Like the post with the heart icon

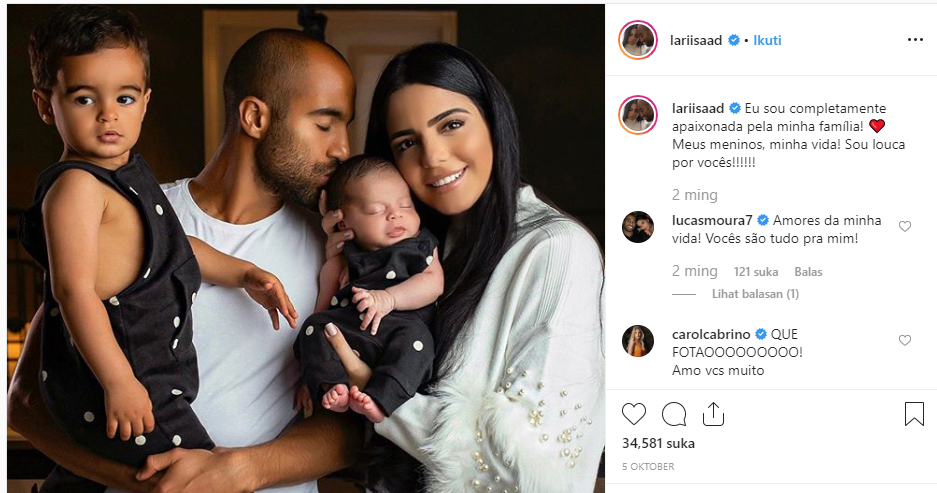tap(634, 414)
